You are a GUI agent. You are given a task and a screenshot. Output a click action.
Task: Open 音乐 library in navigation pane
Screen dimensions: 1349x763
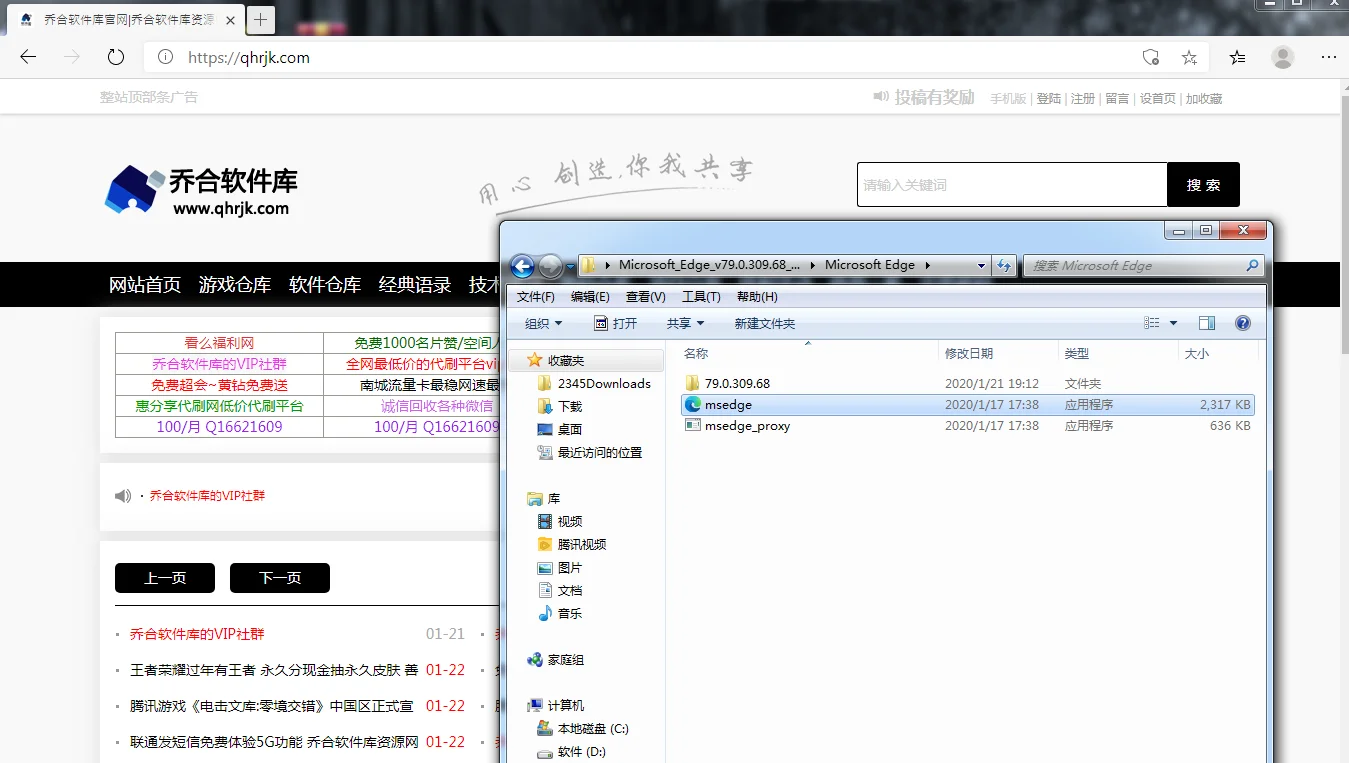pyautogui.click(x=560, y=613)
